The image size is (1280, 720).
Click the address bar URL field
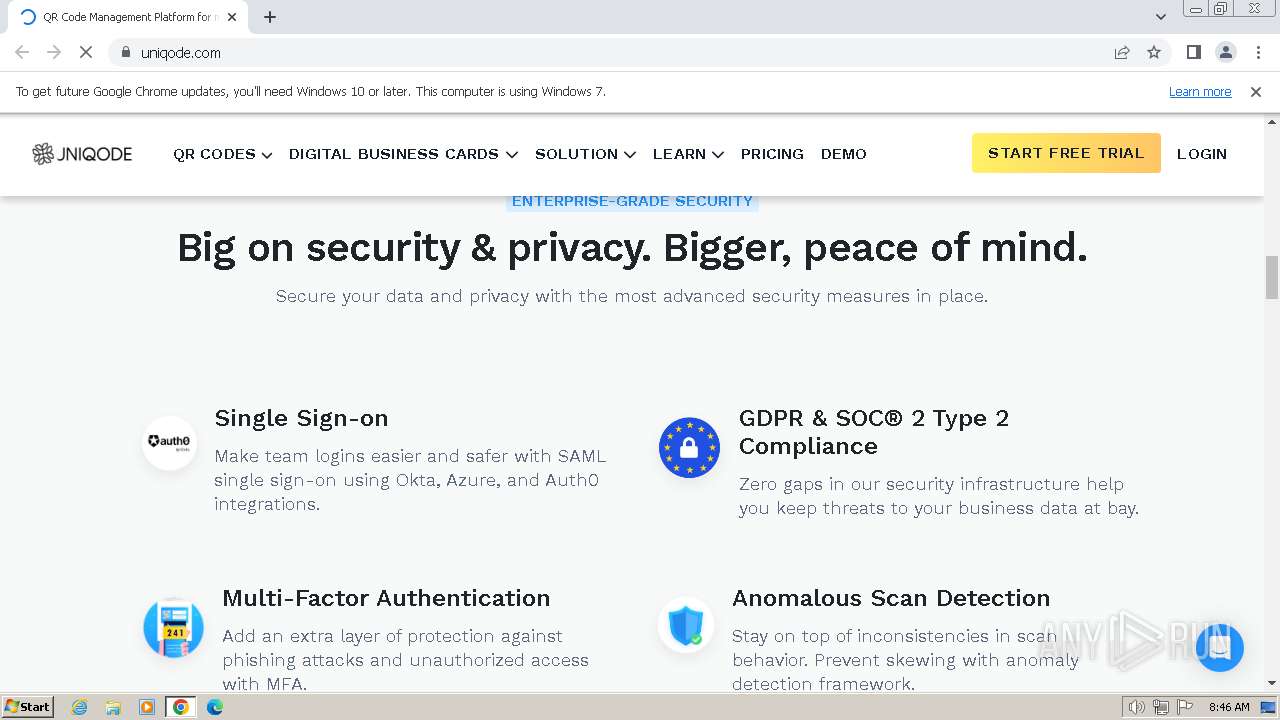600,52
